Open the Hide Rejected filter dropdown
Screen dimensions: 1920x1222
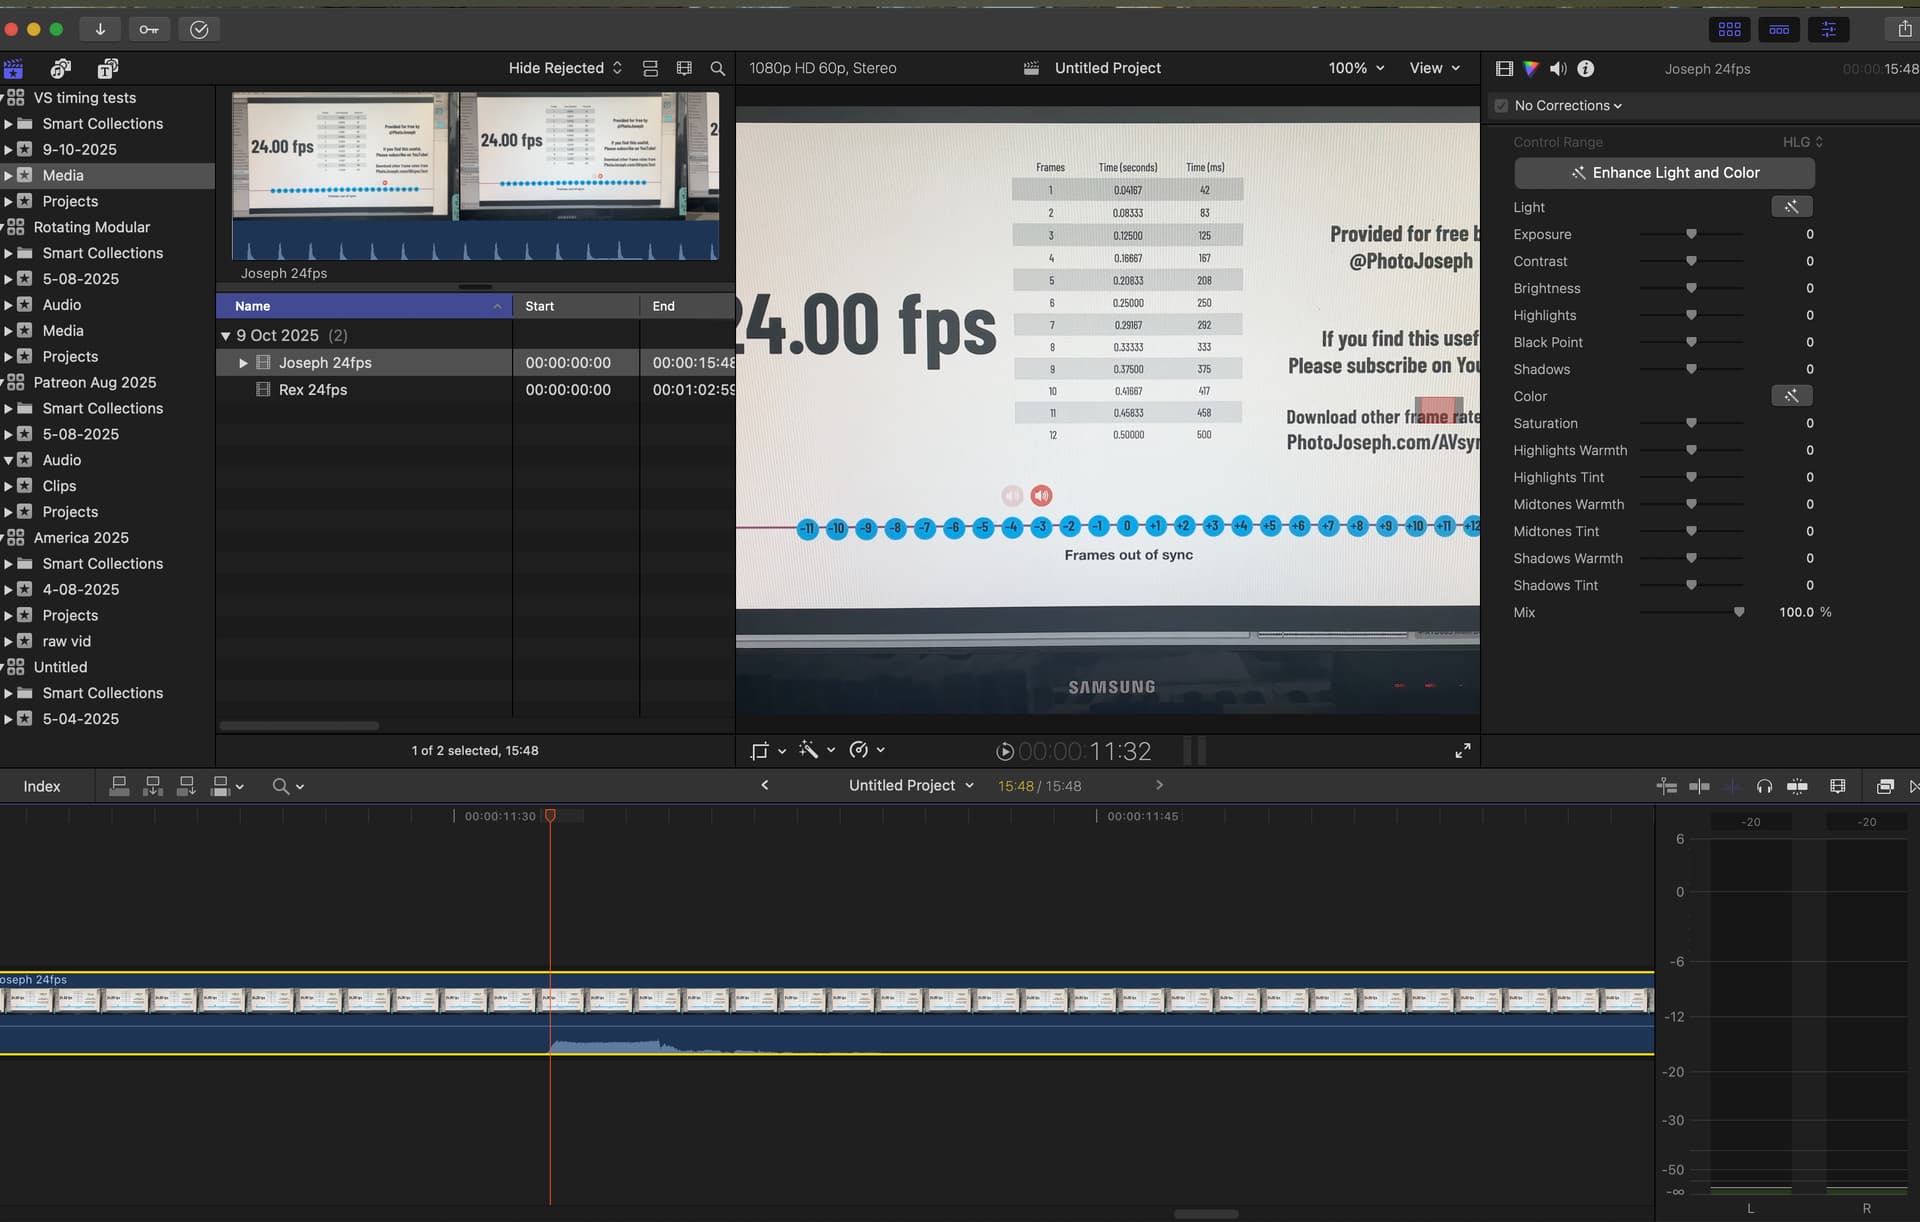coord(565,68)
